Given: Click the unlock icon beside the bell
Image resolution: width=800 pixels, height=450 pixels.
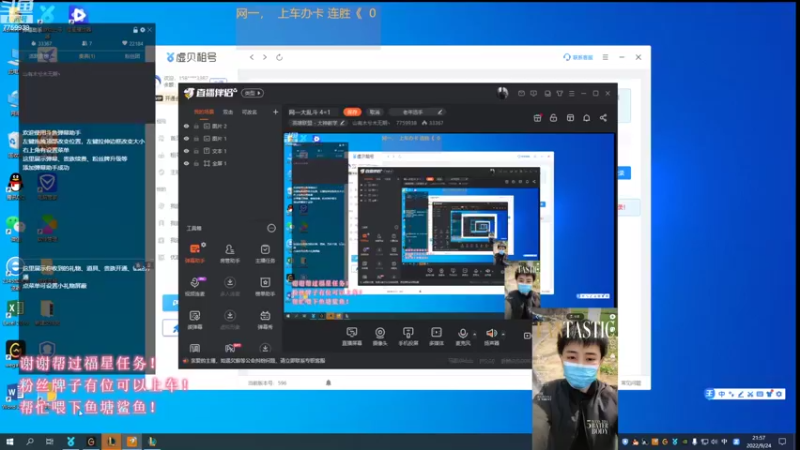Looking at the screenshot, I should pyautogui.click(x=554, y=118).
